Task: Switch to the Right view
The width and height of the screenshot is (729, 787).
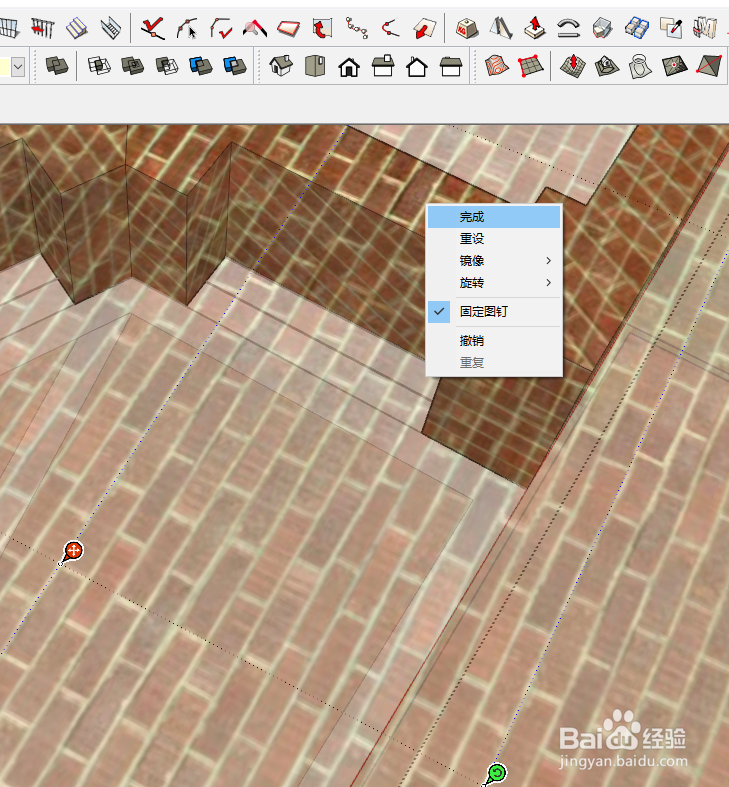Action: coord(383,66)
